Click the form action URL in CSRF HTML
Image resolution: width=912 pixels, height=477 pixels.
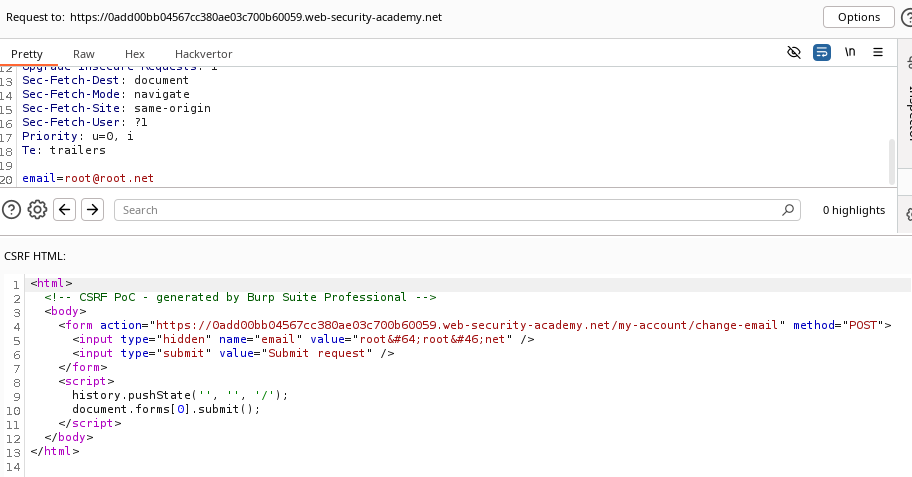pos(467,325)
